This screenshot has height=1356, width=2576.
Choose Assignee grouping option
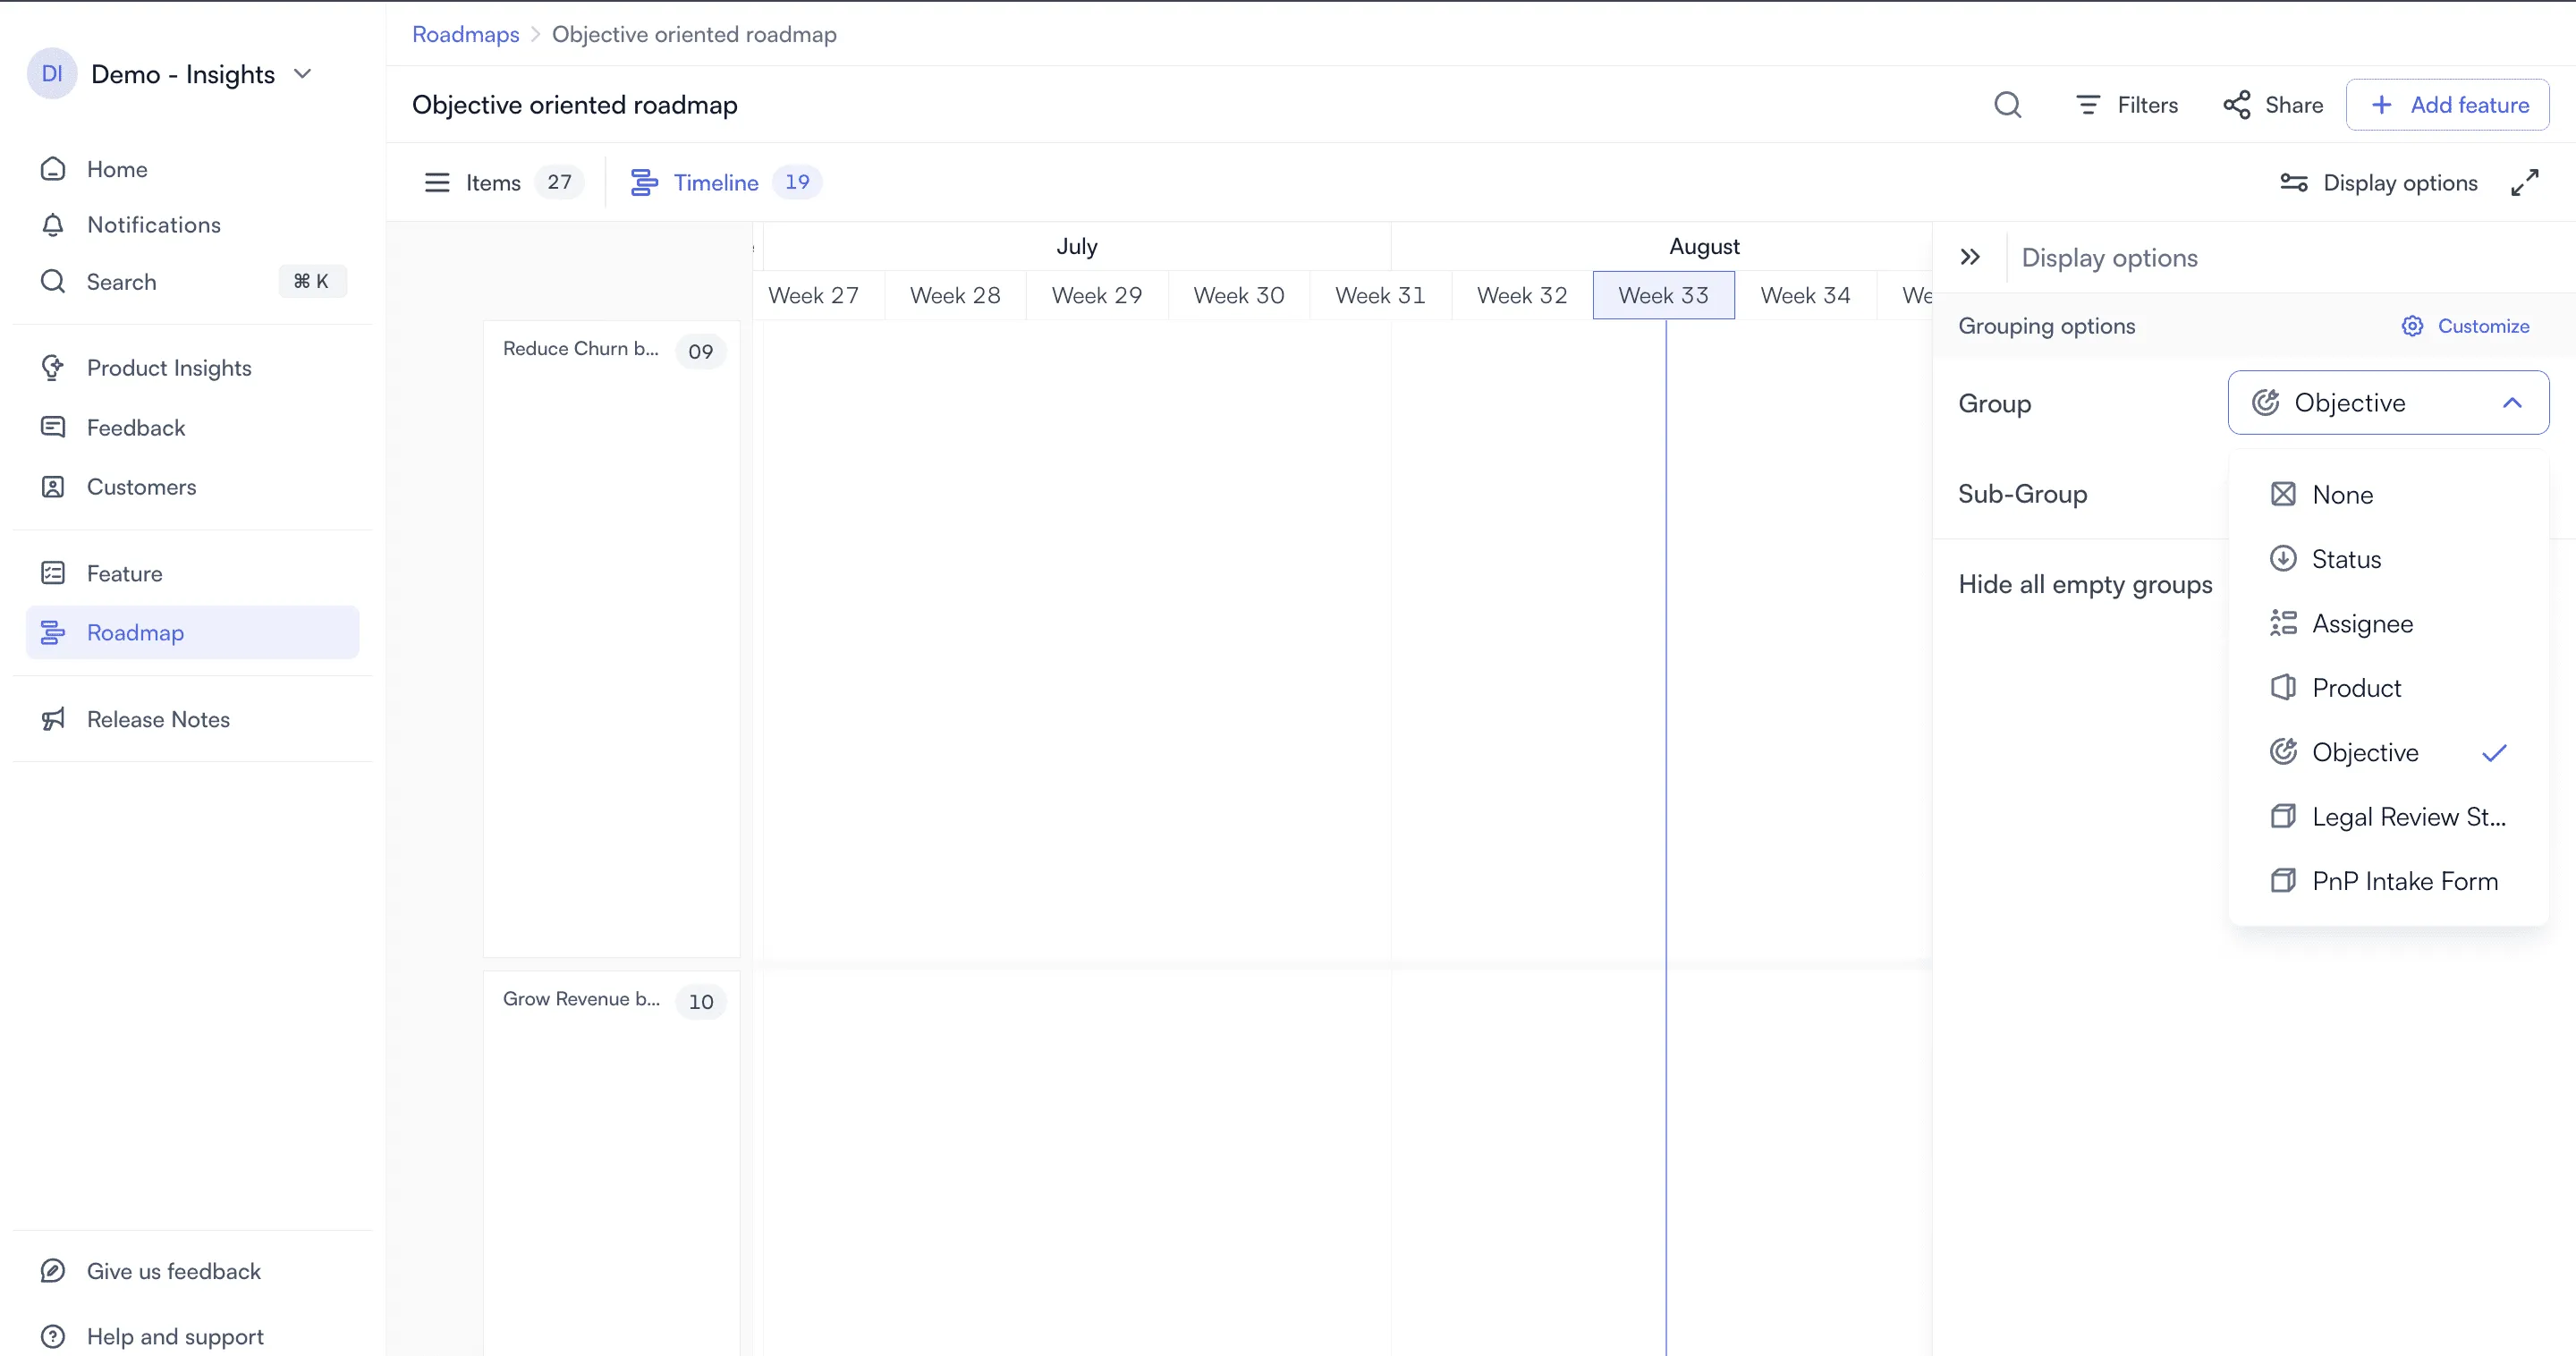[2388, 624]
